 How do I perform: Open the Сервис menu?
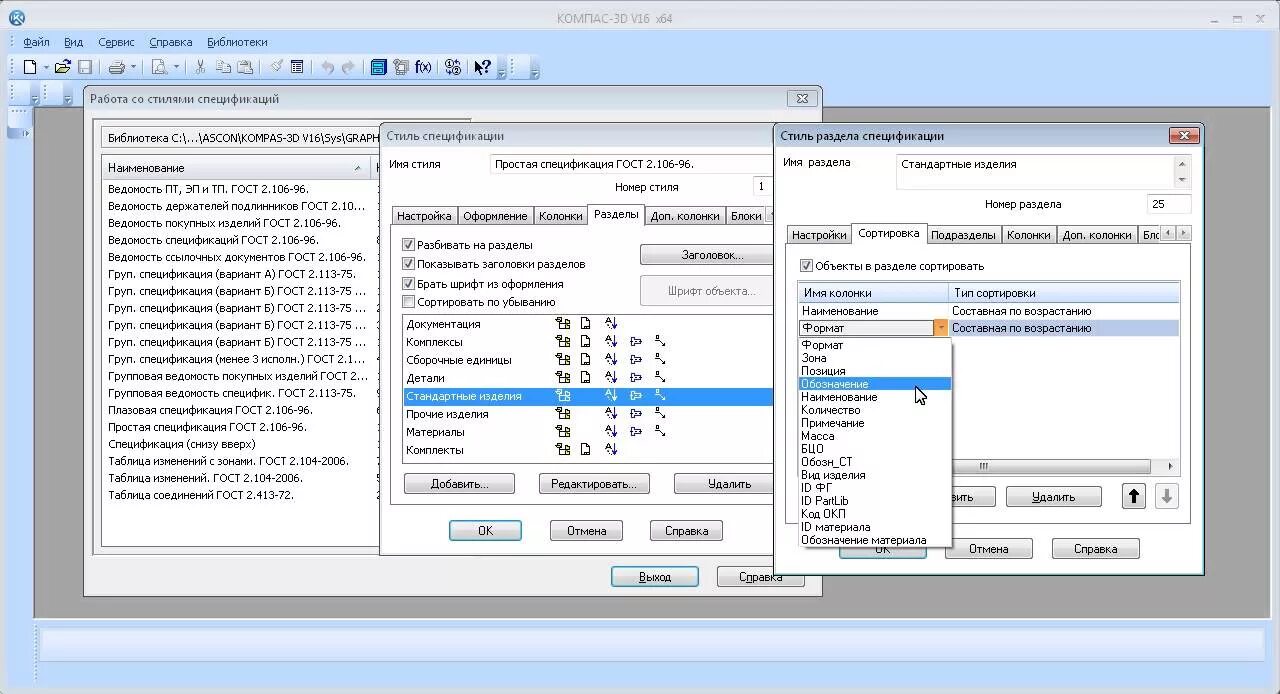[x=116, y=42]
